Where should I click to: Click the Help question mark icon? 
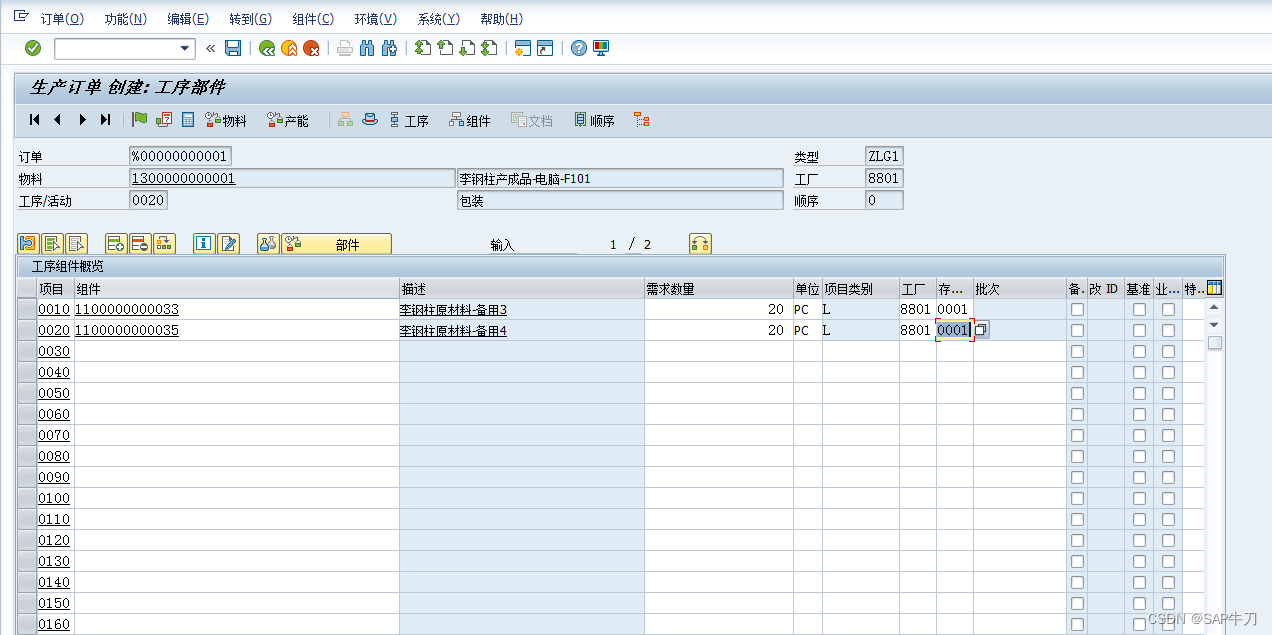pyautogui.click(x=579, y=48)
